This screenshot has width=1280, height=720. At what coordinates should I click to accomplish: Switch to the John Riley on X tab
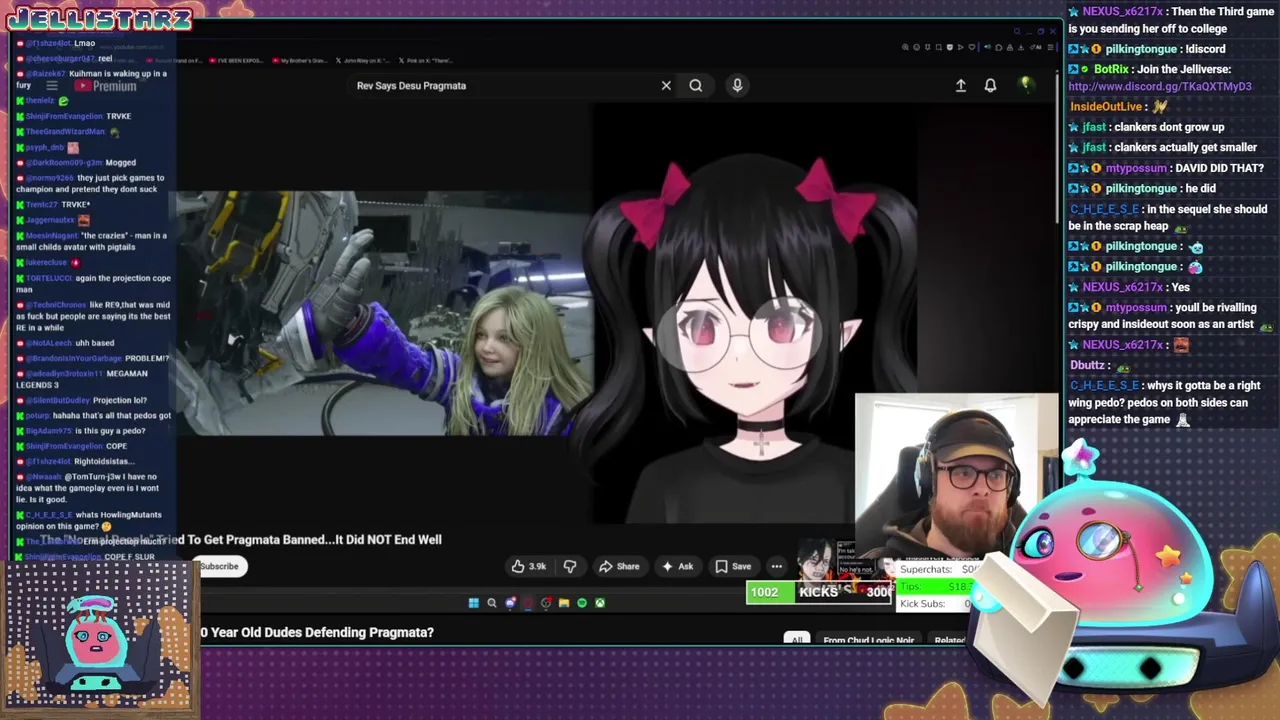[365, 60]
